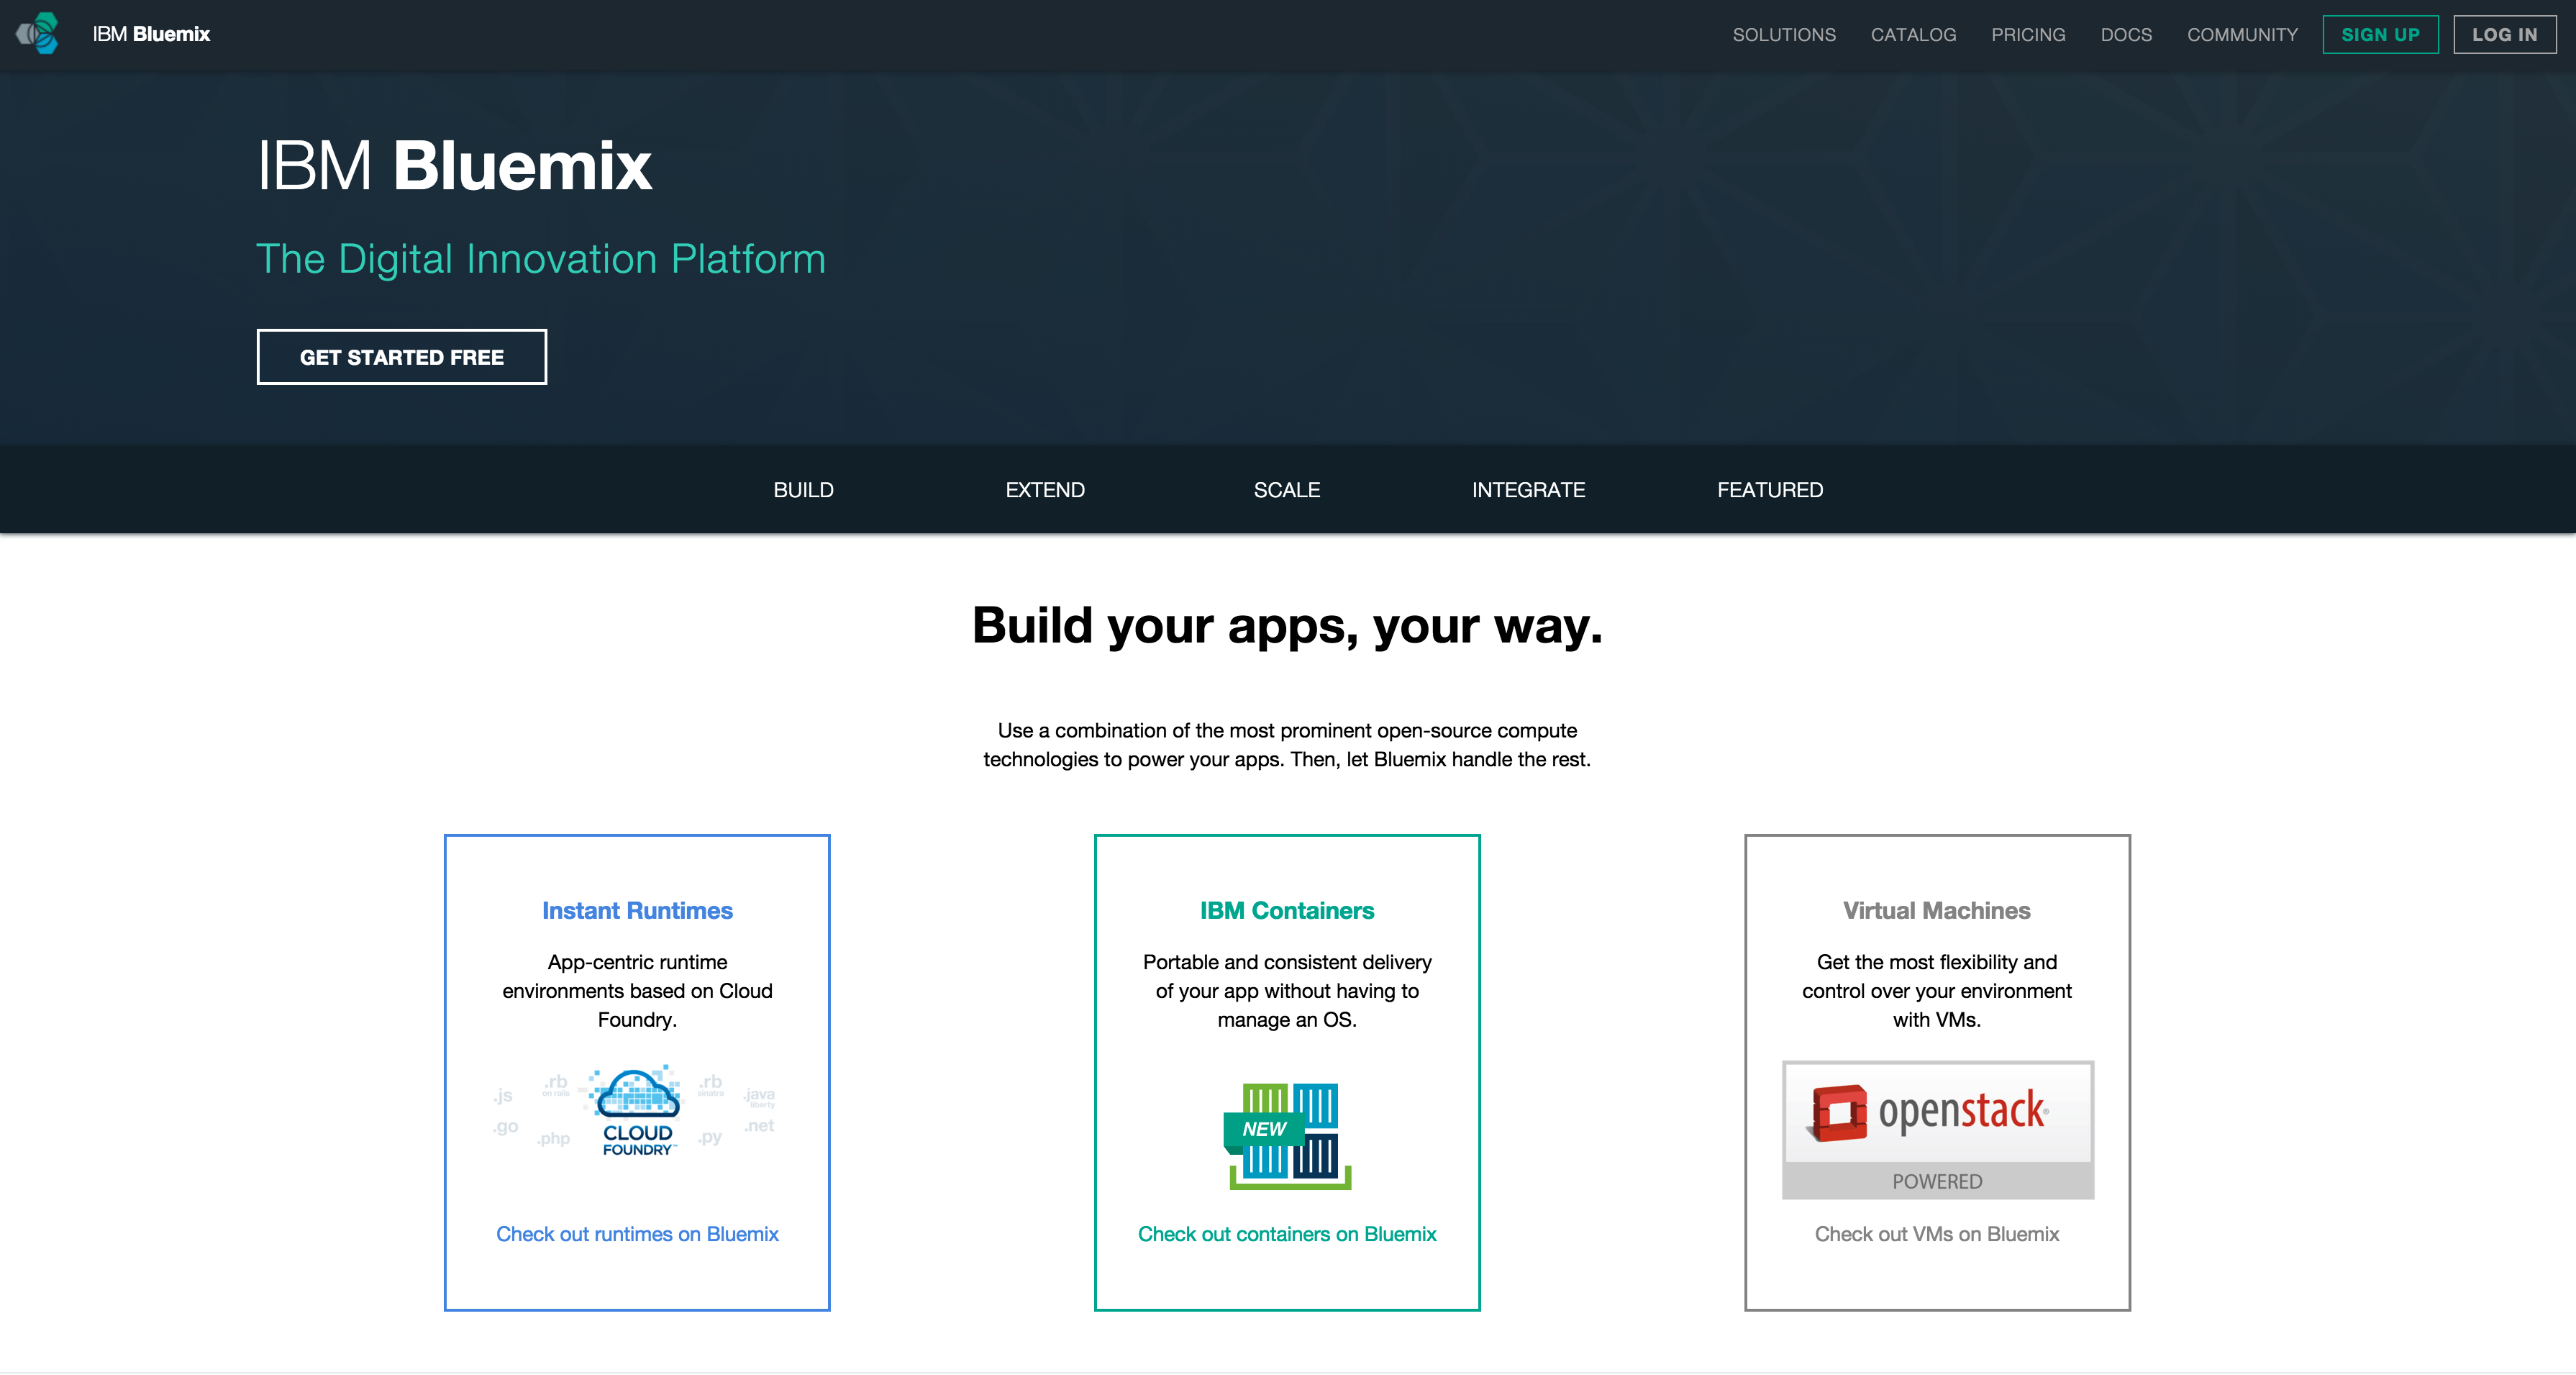Open the Featured tab

click(x=1770, y=490)
